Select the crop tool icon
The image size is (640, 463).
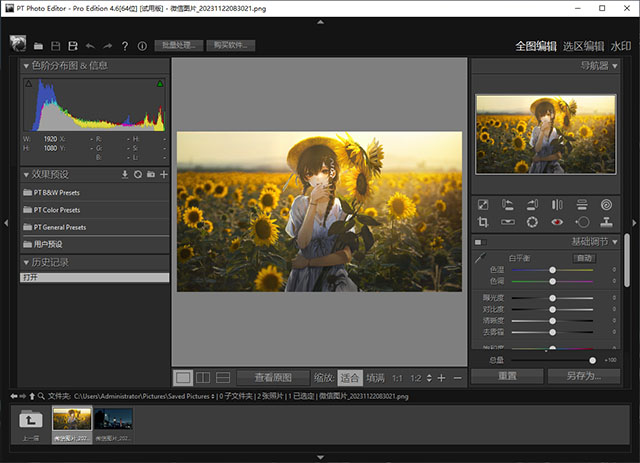[483, 222]
